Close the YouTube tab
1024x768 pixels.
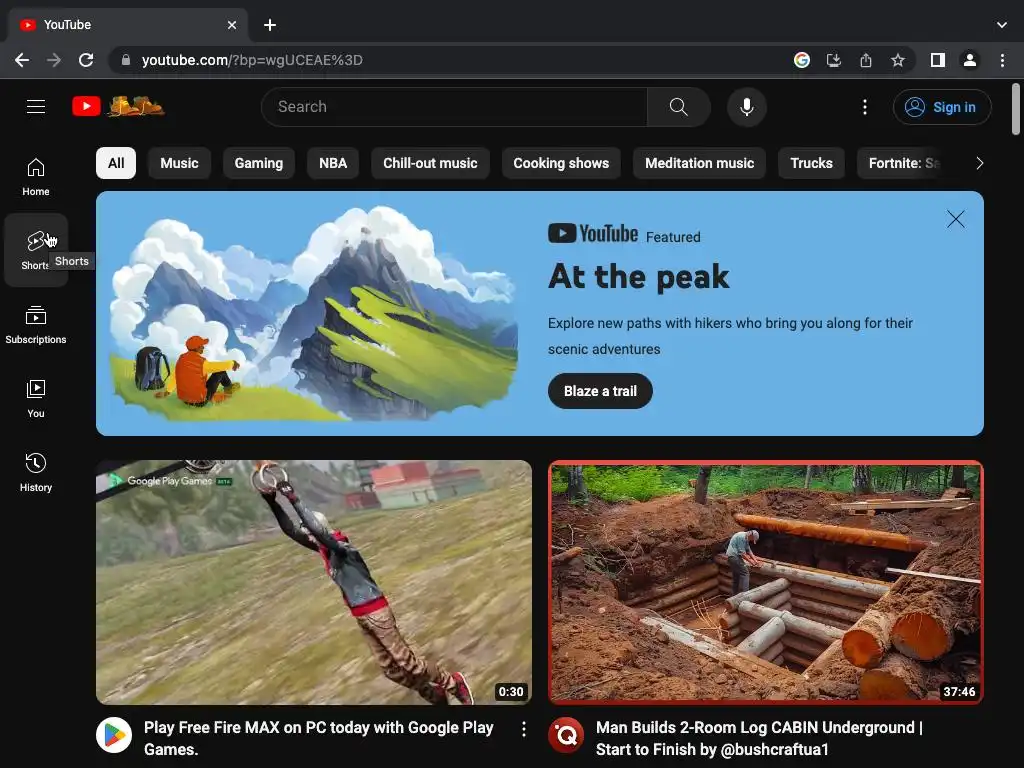pyautogui.click(x=232, y=25)
